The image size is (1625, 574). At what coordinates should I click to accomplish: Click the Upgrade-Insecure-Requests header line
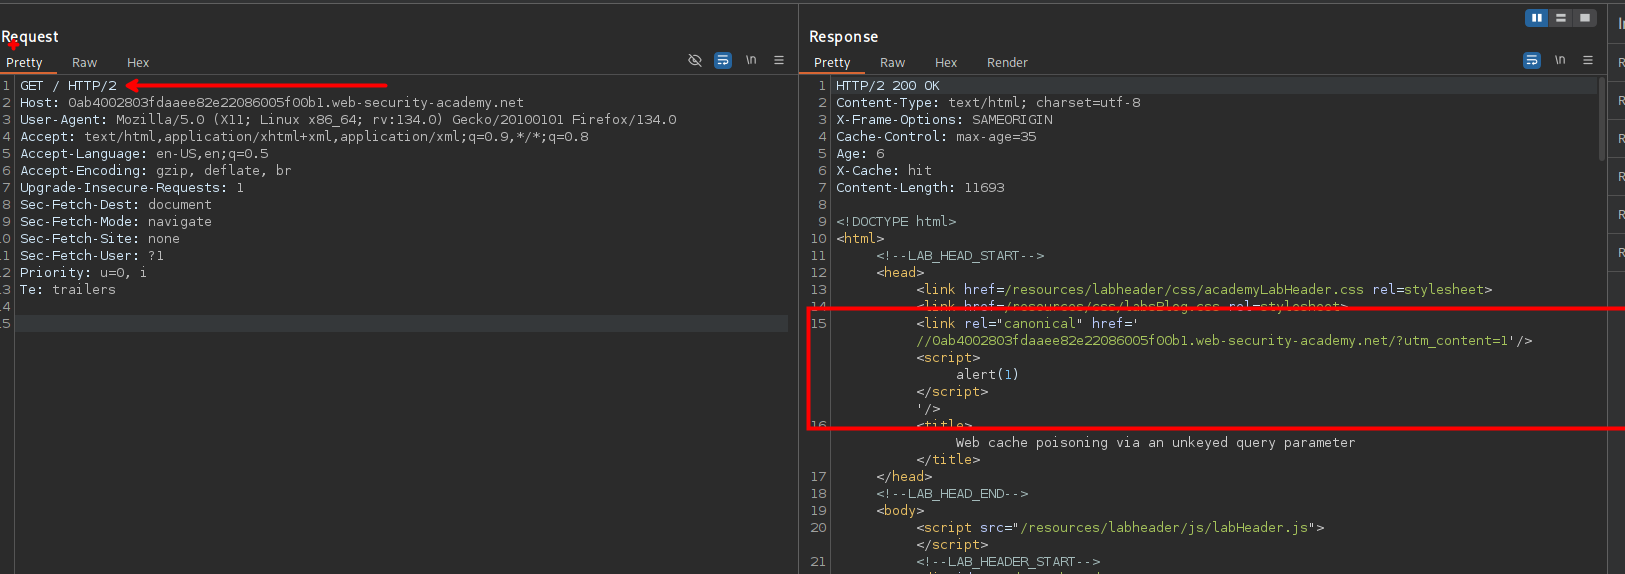(132, 188)
